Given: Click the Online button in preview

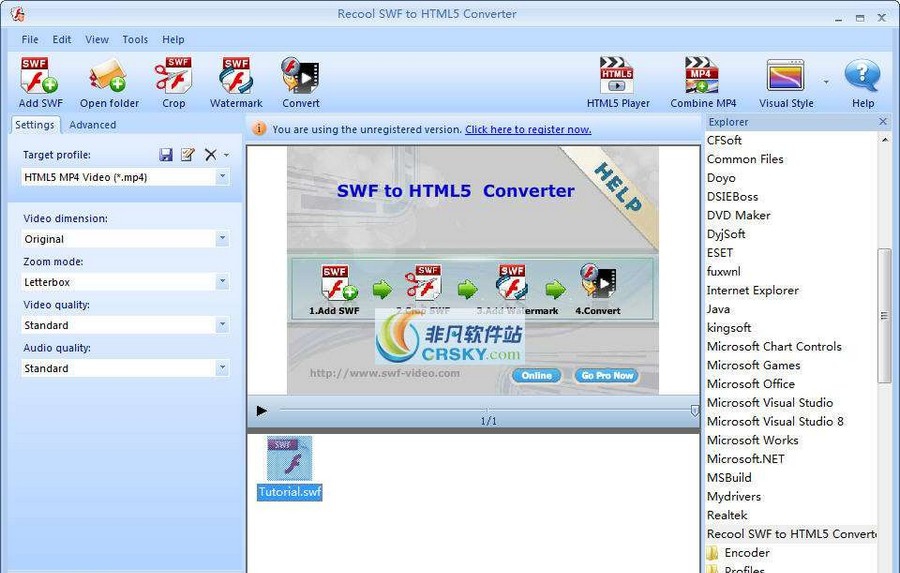Looking at the screenshot, I should [x=536, y=375].
